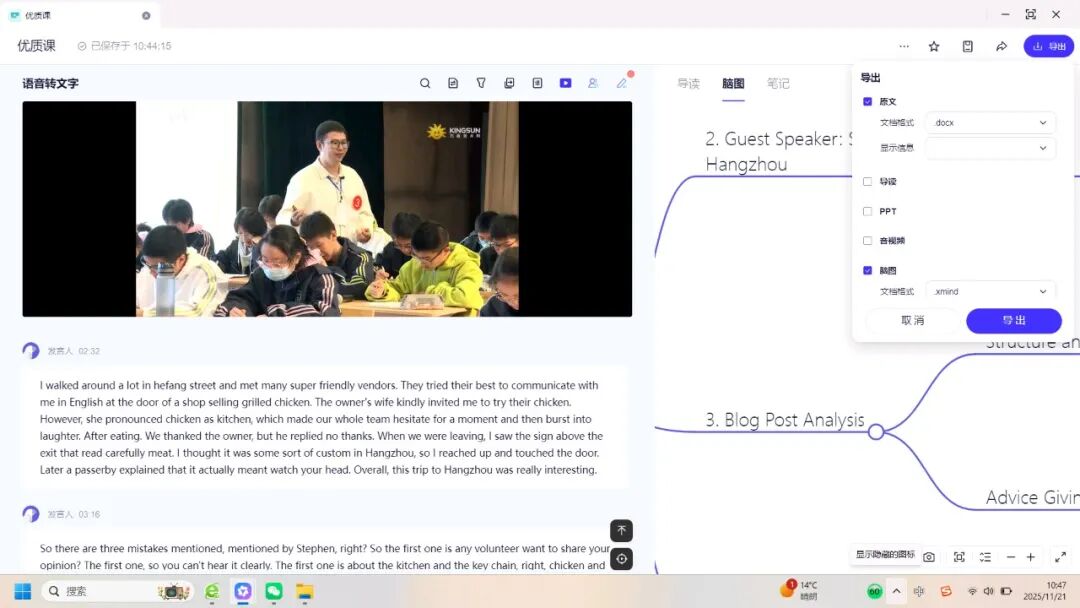Viewport: 1080px width, 608px height.
Task: Open the .docx document format dropdown
Action: [990, 123]
